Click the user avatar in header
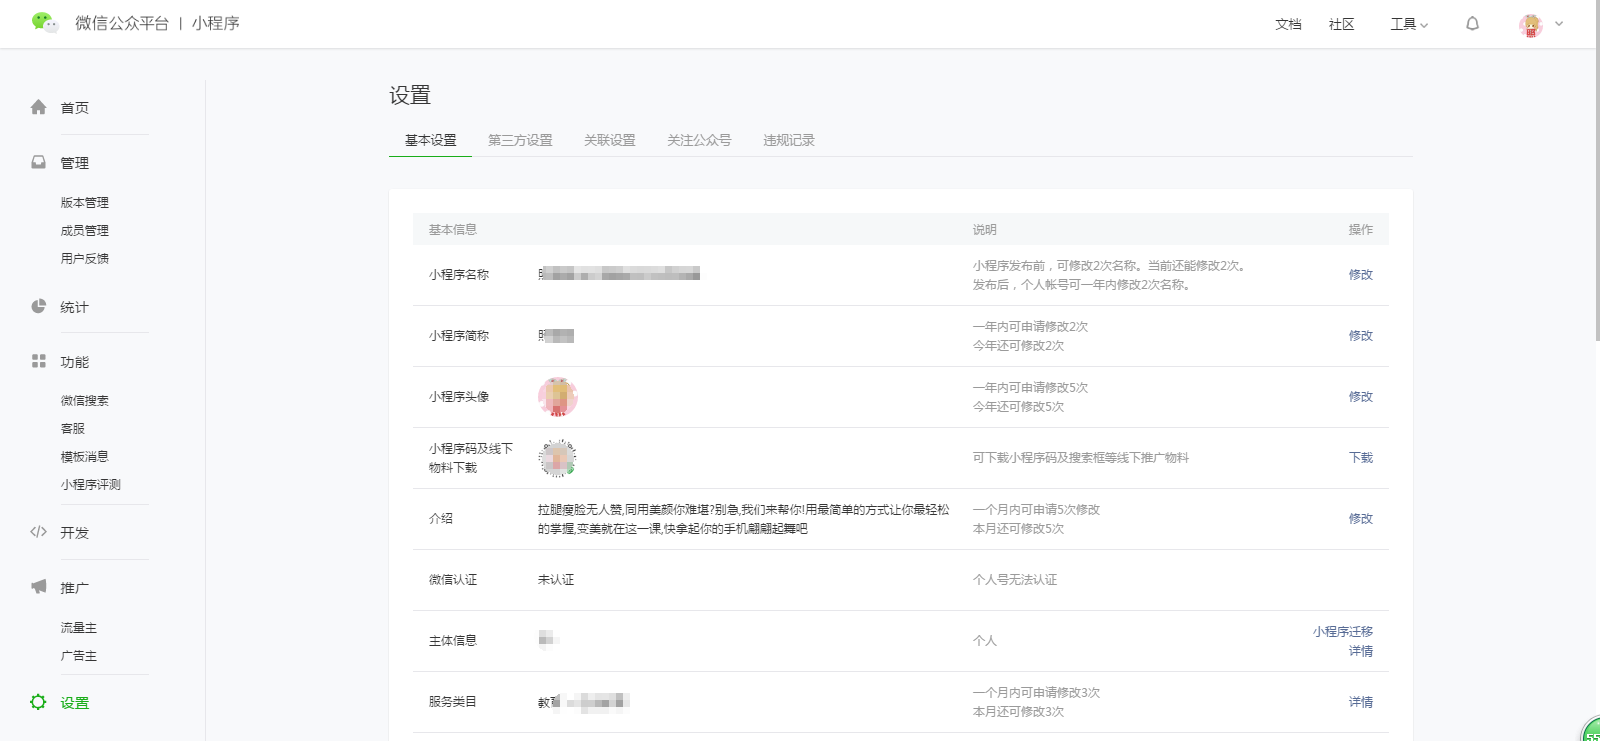Viewport: 1600px width, 741px height. [1530, 25]
